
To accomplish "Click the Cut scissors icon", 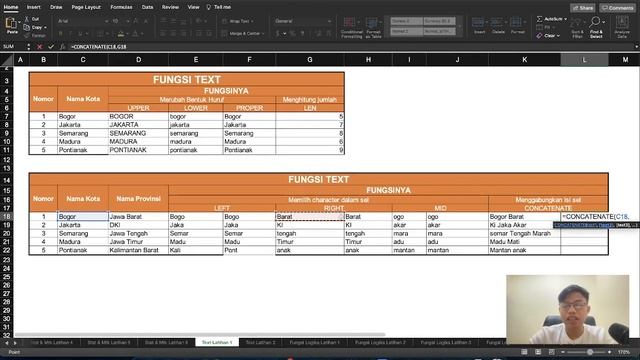I will pyautogui.click(x=27, y=19).
